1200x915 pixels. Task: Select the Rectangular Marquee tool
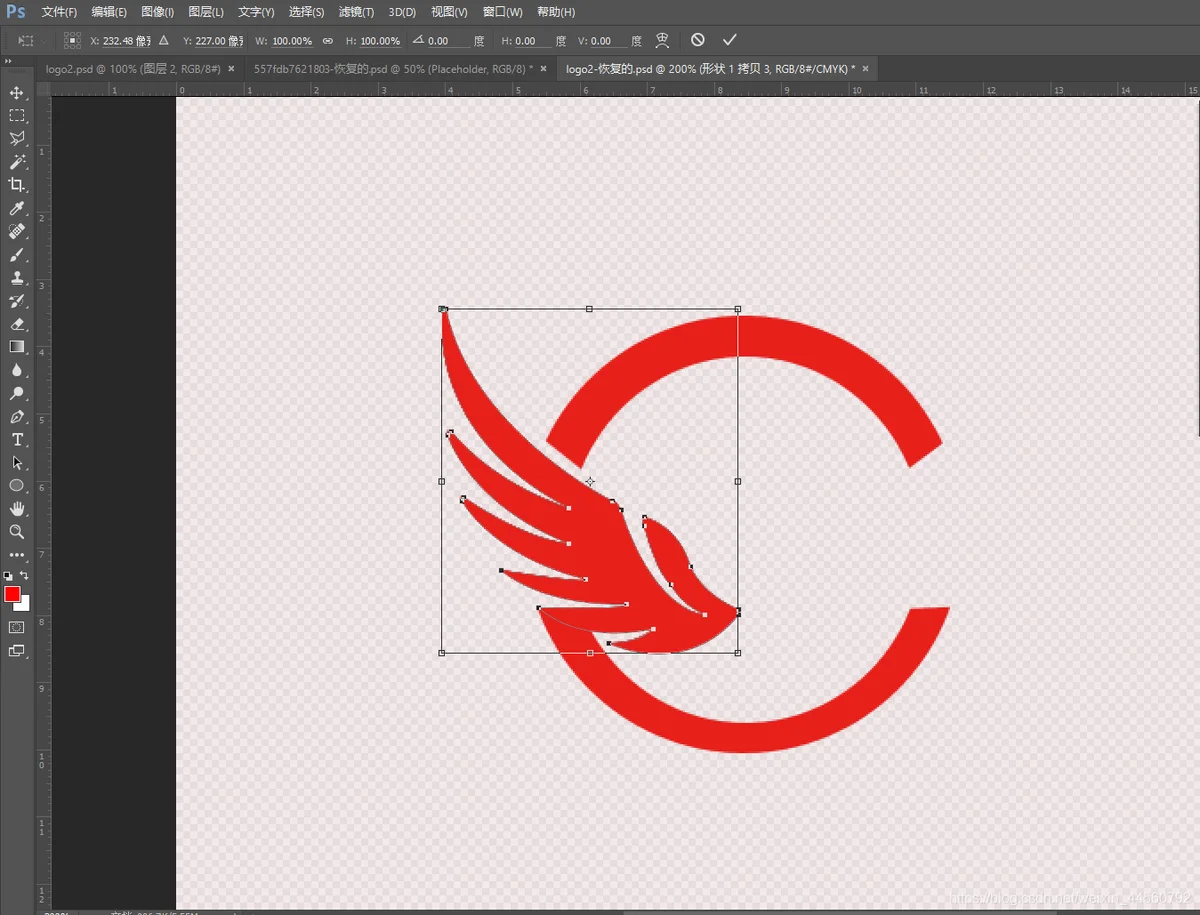pos(17,116)
